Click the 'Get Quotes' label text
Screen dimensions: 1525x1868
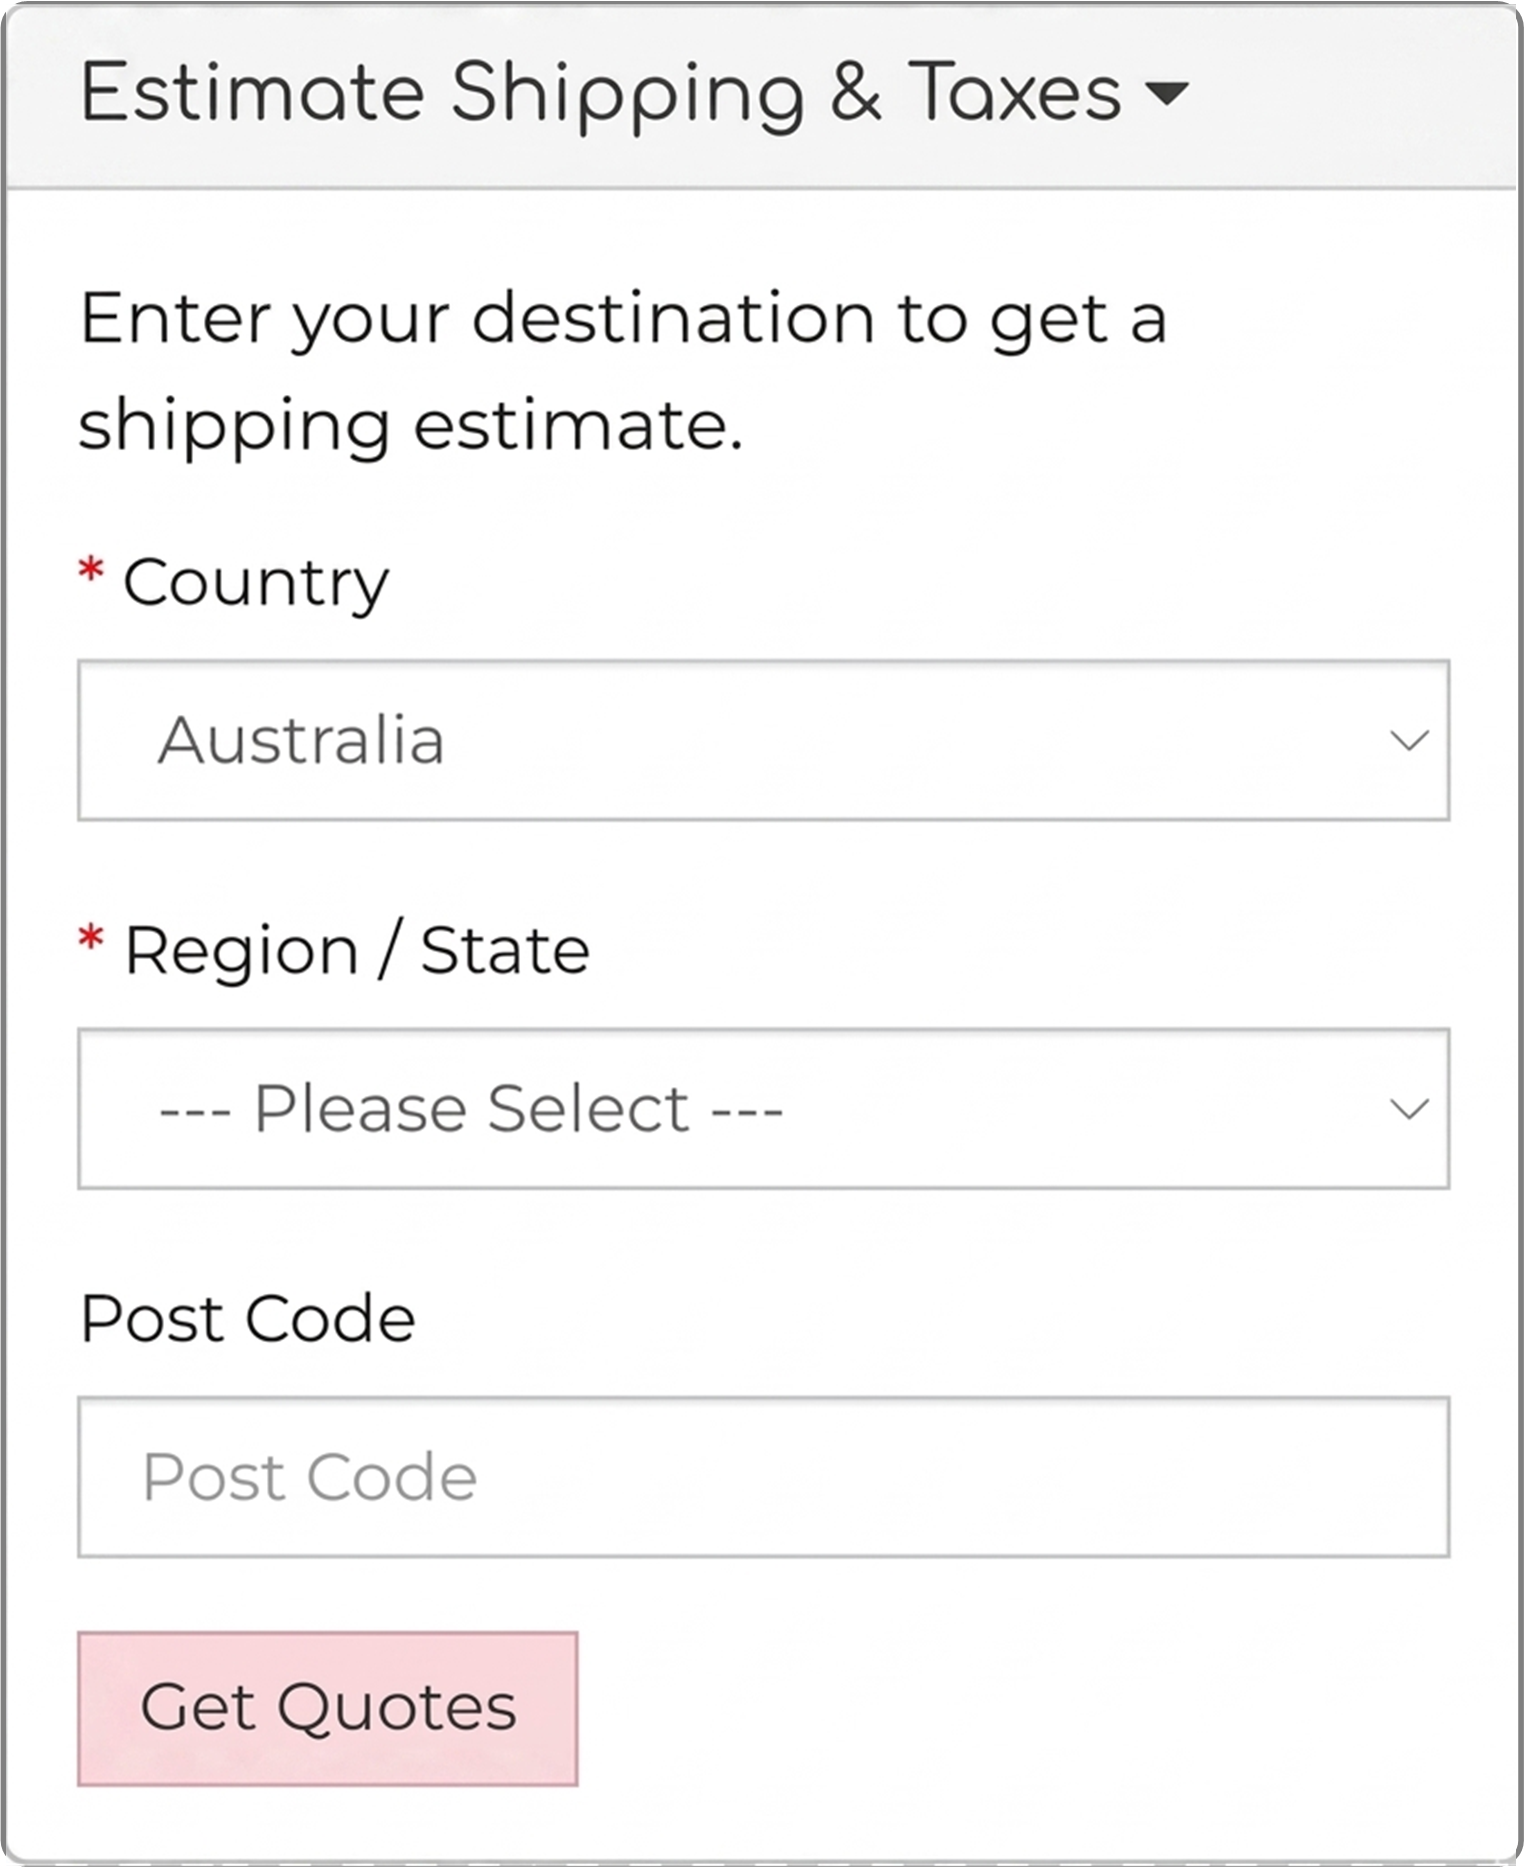coord(328,1707)
